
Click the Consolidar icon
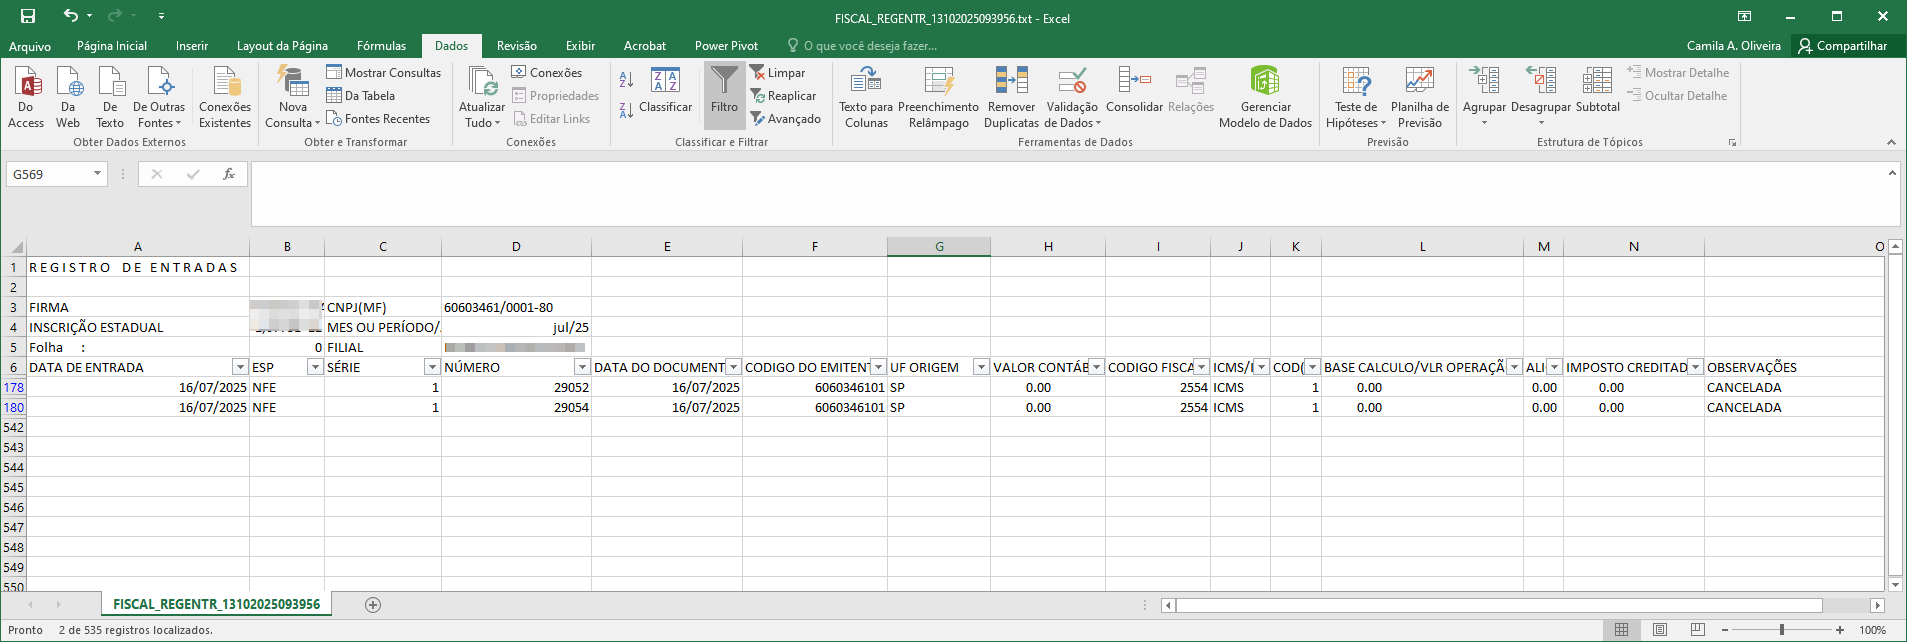point(1134,83)
